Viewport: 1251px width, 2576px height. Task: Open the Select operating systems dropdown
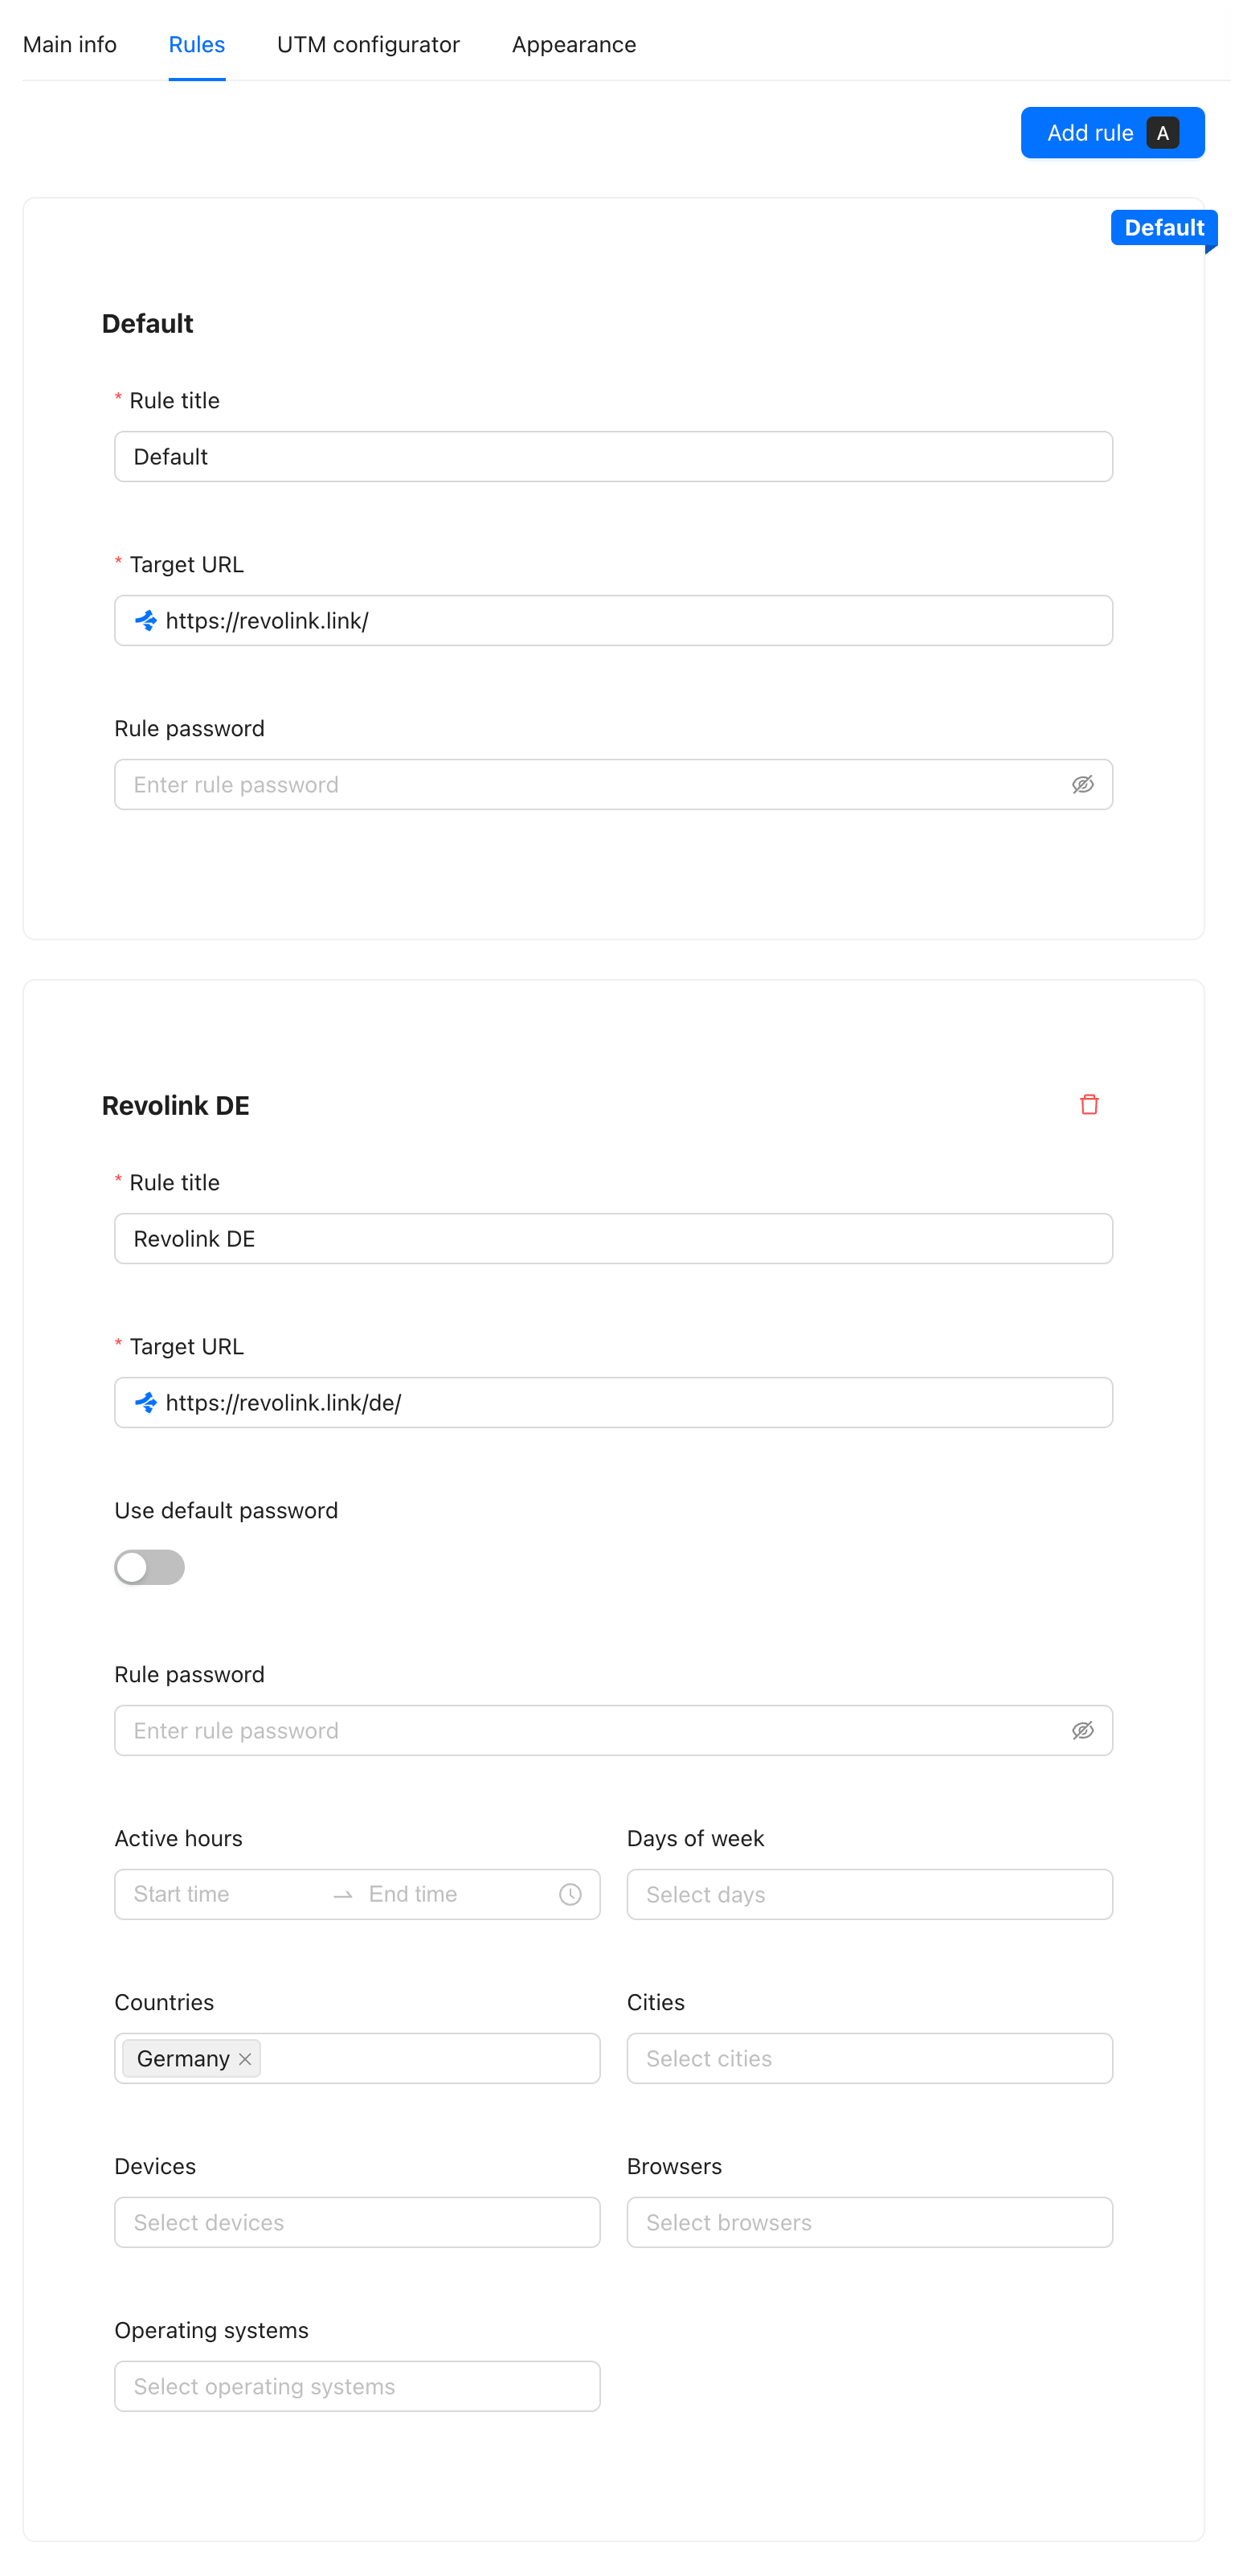coord(357,2386)
